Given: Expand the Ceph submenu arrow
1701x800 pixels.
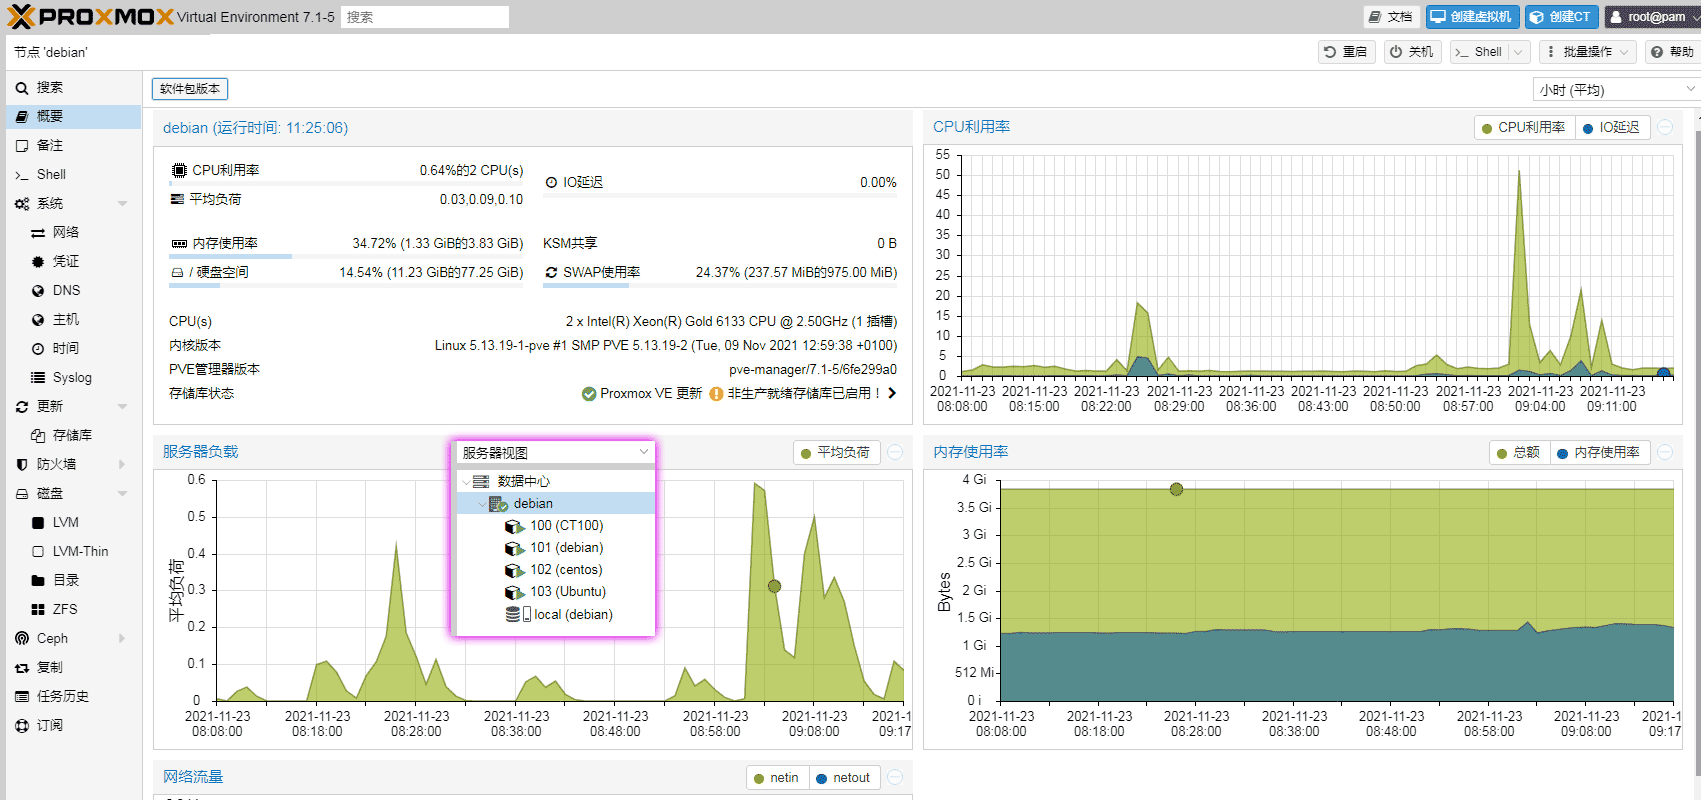Looking at the screenshot, I should click(122, 638).
